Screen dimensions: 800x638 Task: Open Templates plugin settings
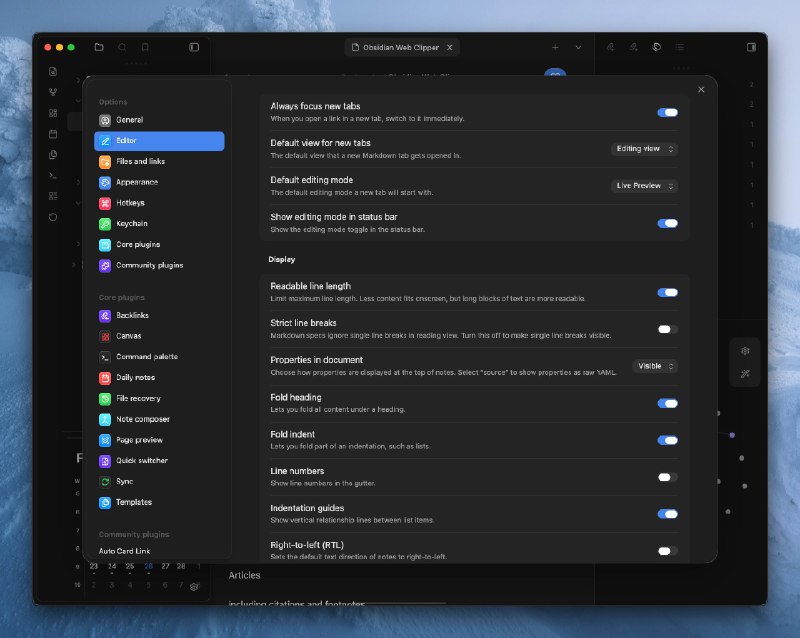tap(134, 502)
